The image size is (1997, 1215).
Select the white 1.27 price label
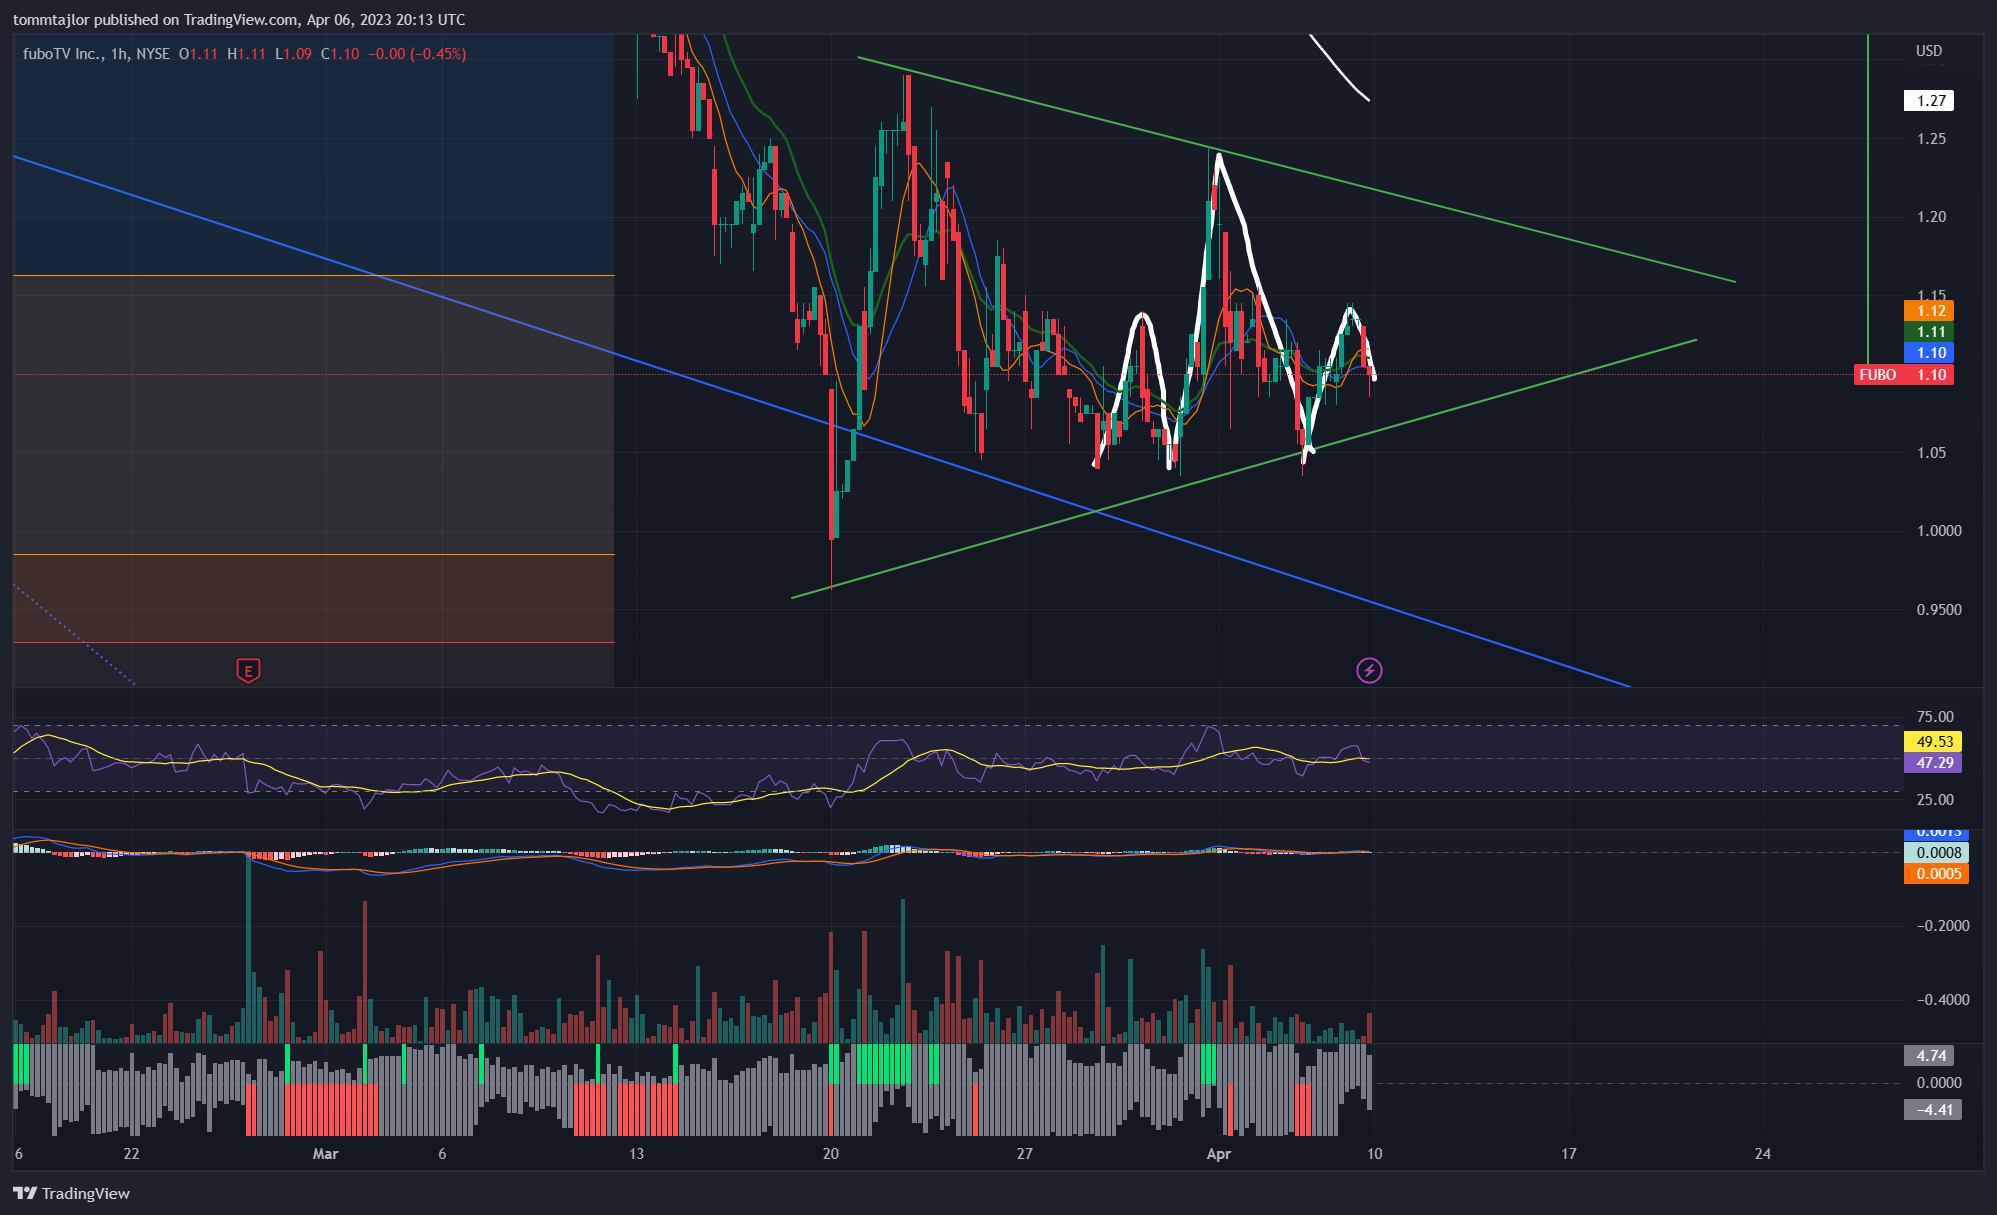point(1928,100)
